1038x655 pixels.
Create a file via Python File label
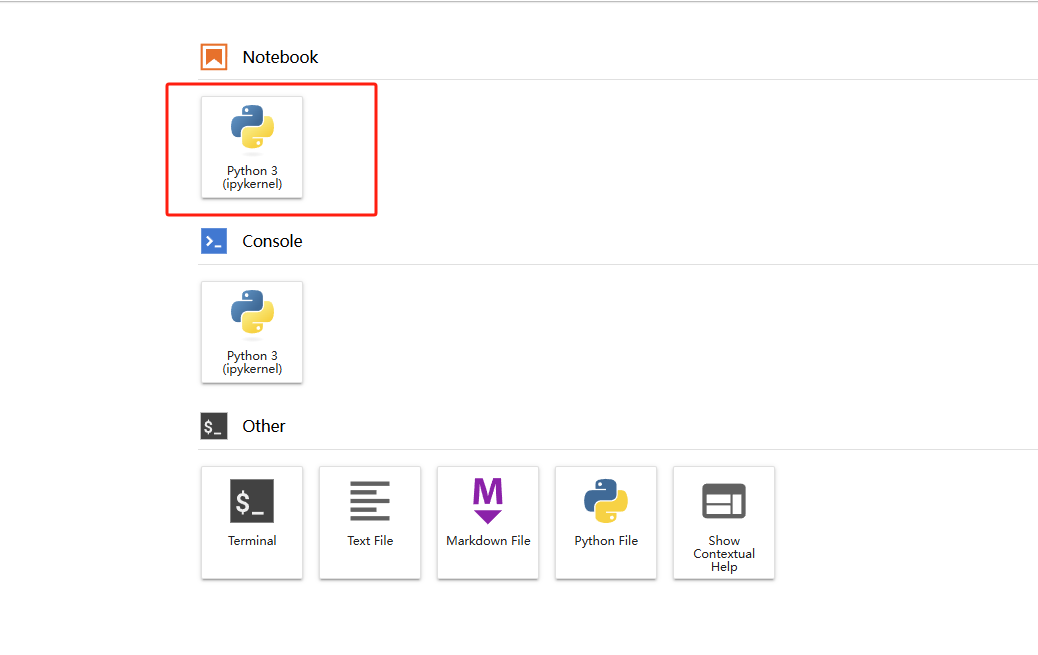click(606, 541)
